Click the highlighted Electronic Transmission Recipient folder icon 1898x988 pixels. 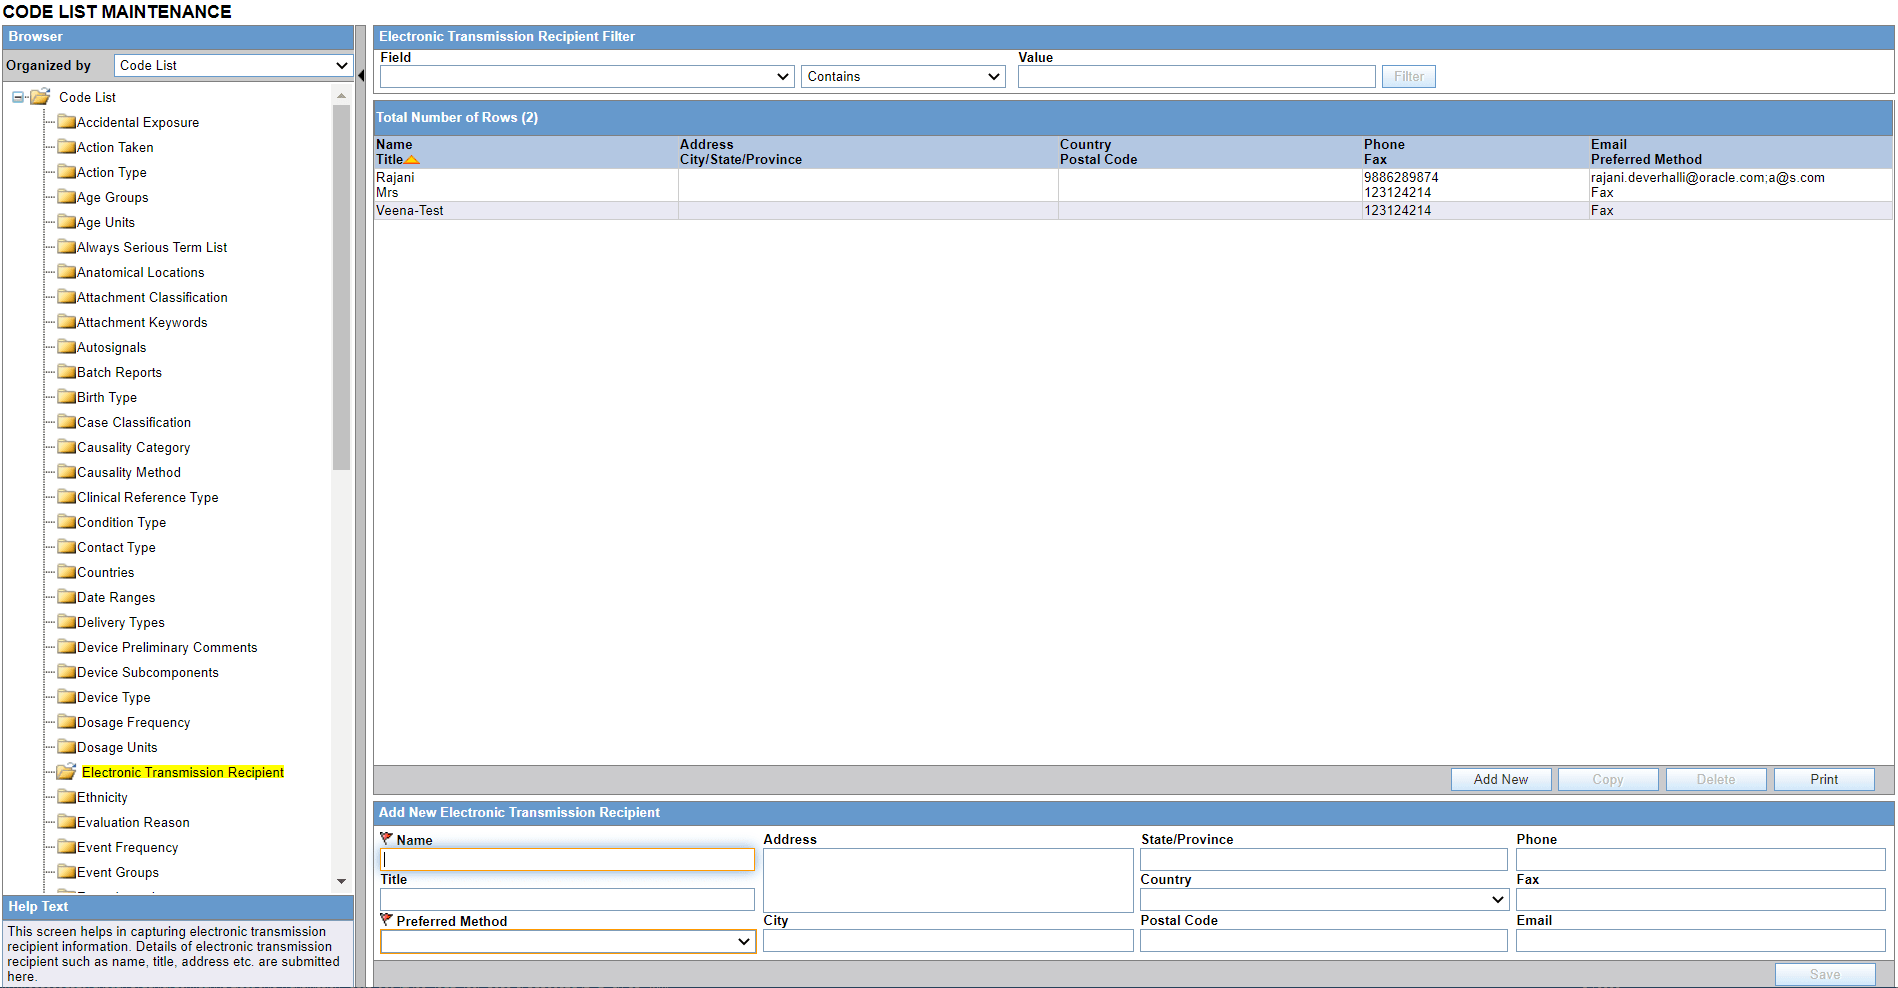point(66,772)
